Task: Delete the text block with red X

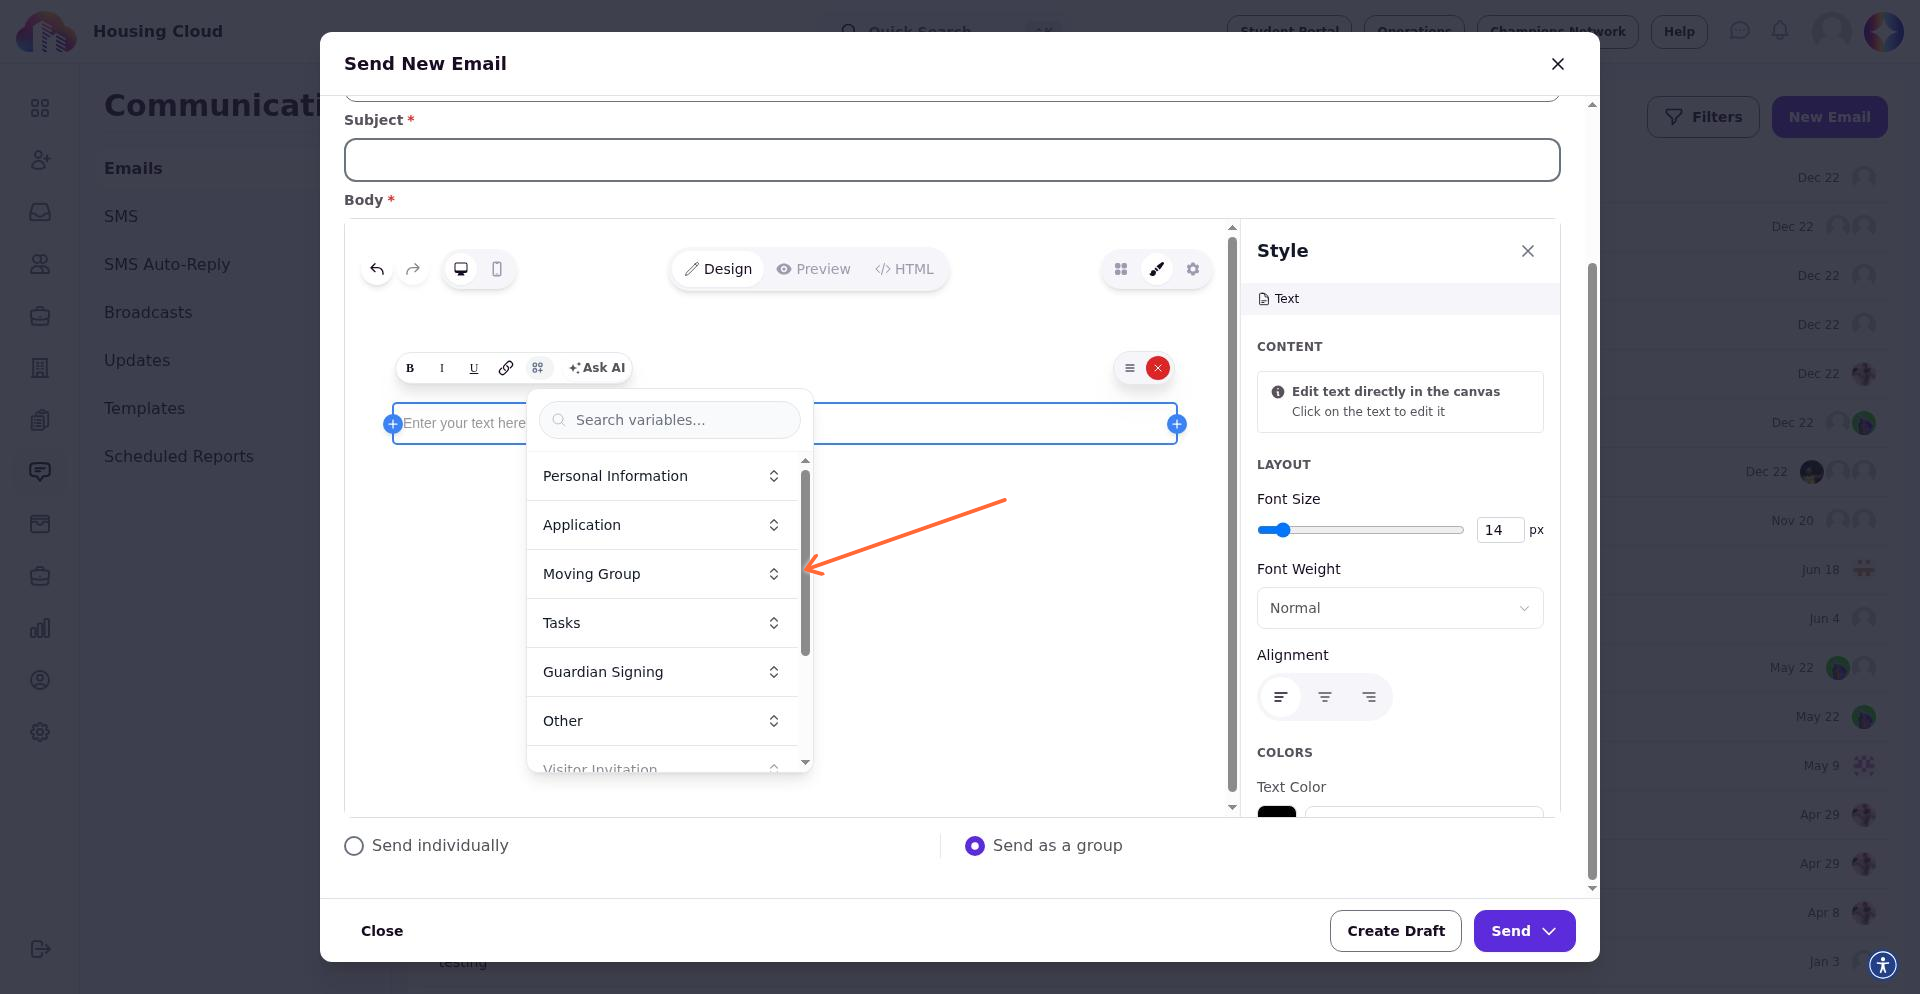Action: pyautogui.click(x=1158, y=368)
